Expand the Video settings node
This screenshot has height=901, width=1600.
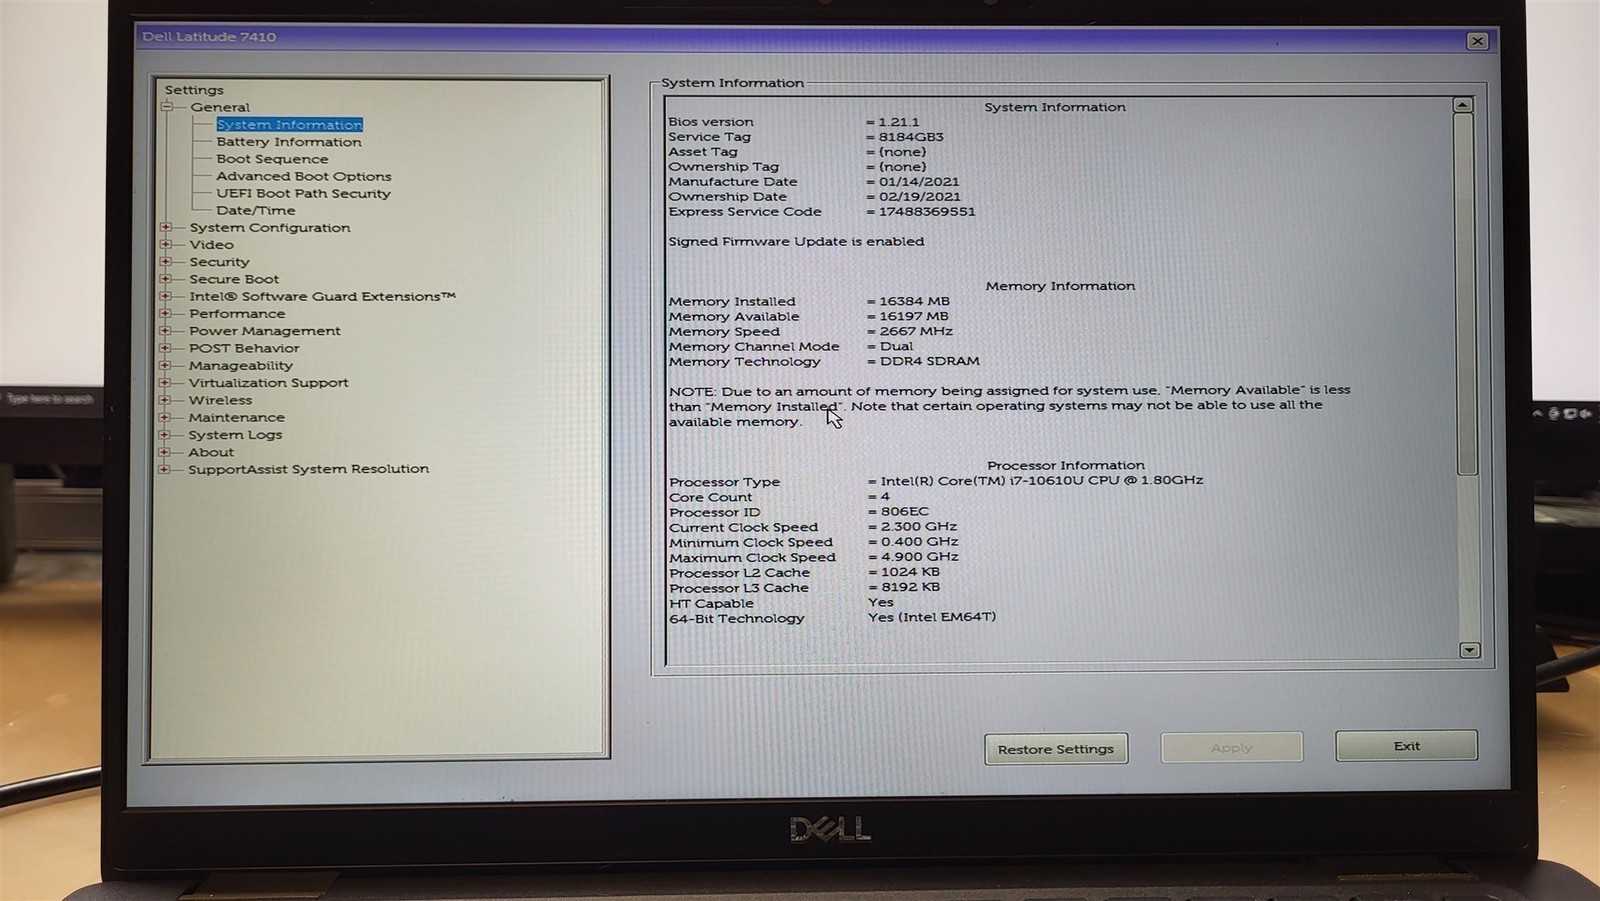click(x=166, y=245)
